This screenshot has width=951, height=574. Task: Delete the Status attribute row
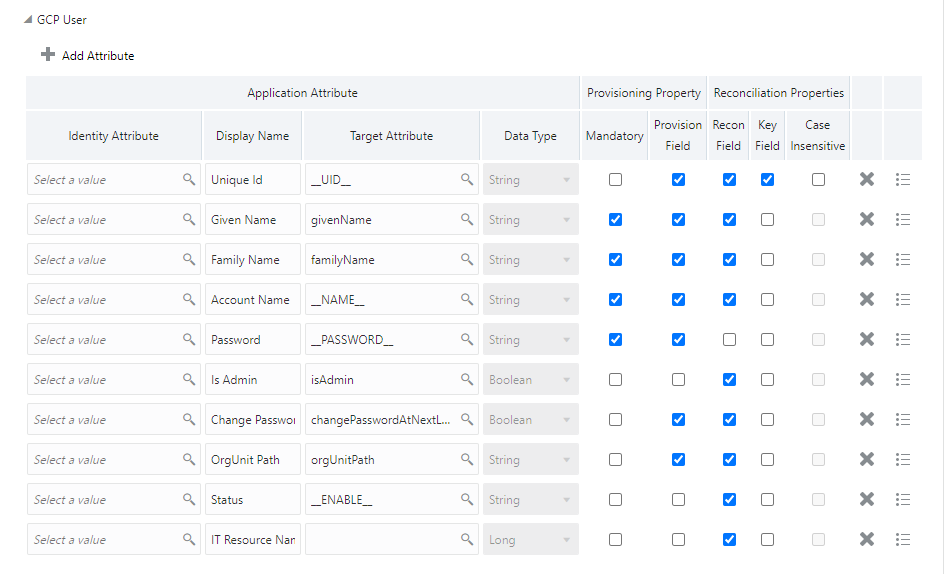pyautogui.click(x=867, y=499)
